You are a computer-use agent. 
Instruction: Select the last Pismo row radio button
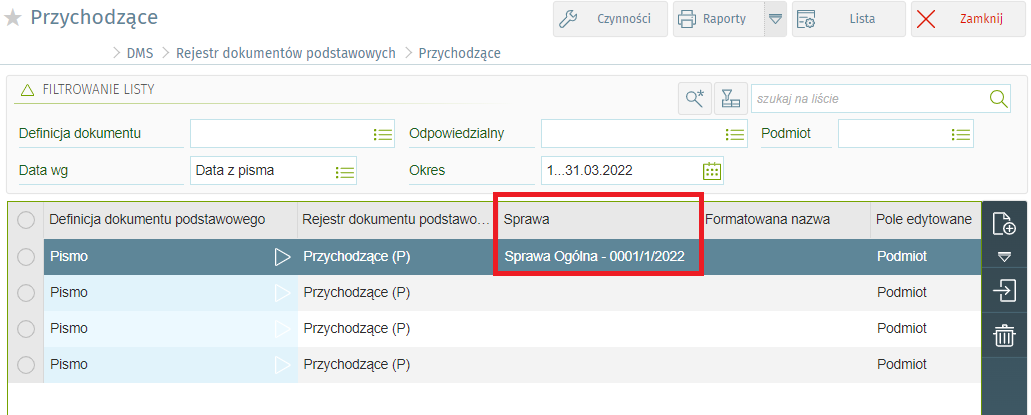[x=26, y=365]
